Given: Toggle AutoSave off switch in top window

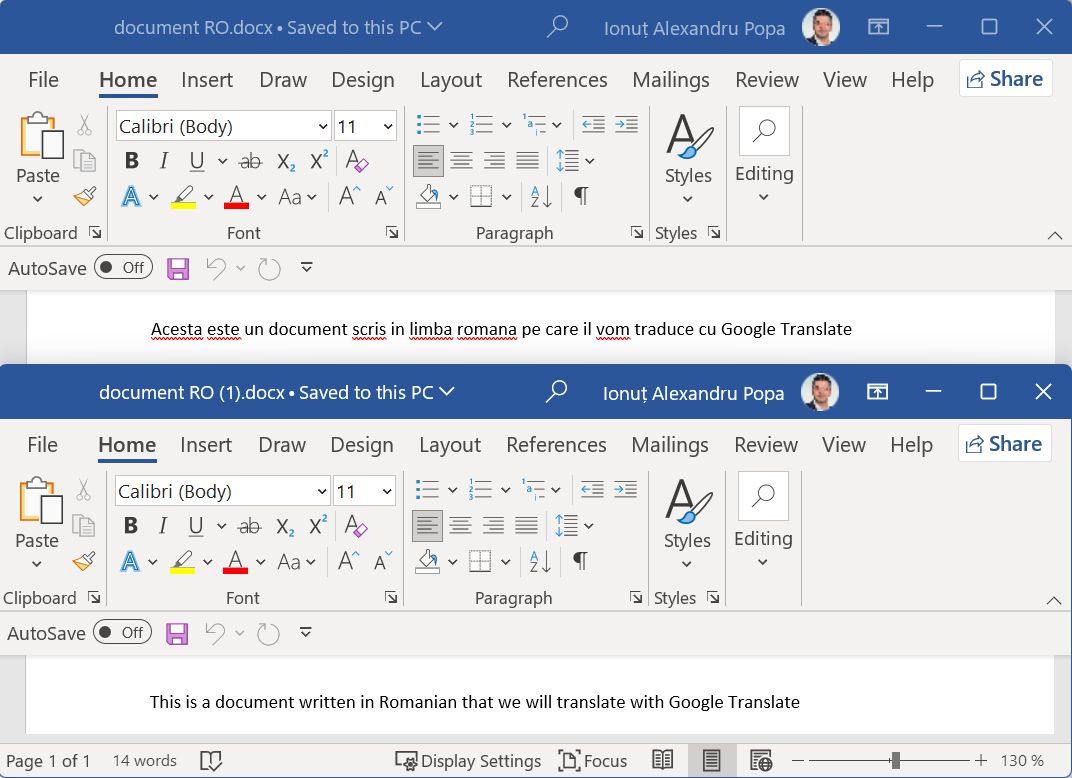Looking at the screenshot, I should click(x=123, y=267).
